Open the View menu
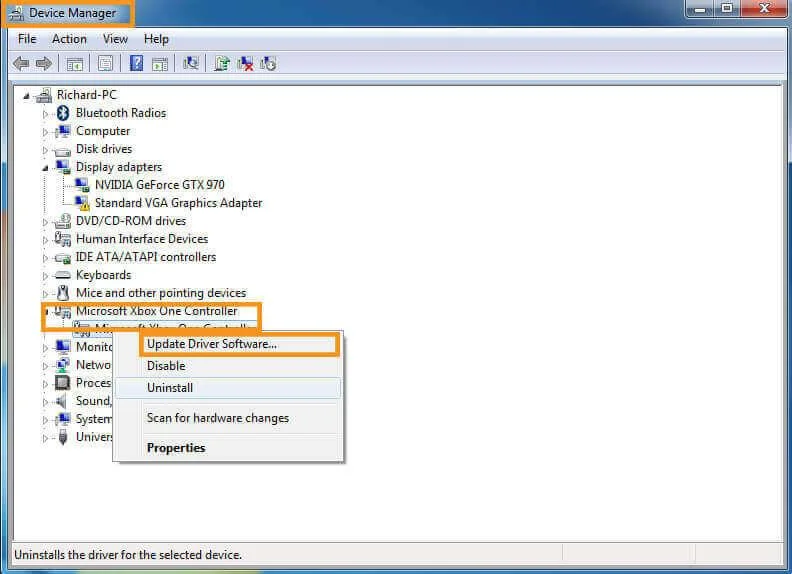The image size is (792, 574). click(x=115, y=39)
